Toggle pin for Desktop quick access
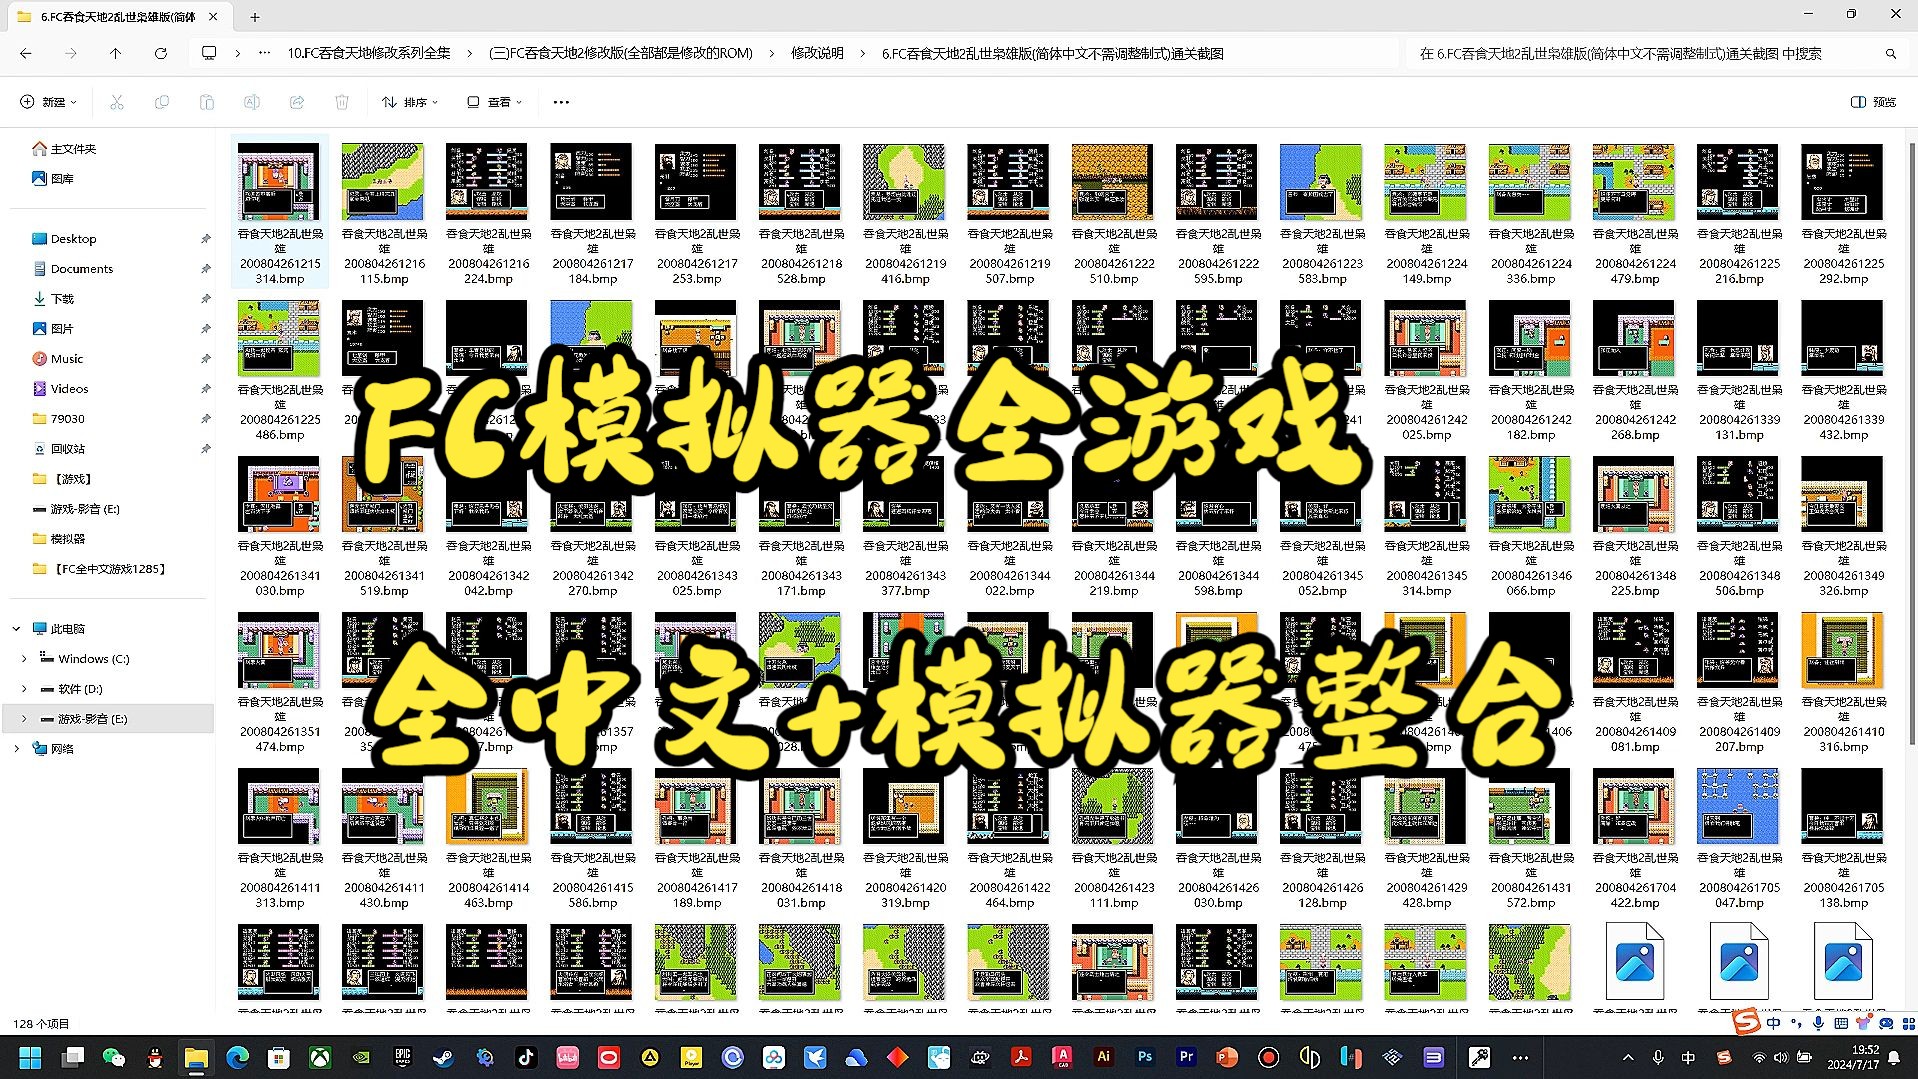This screenshot has width=1918, height=1079. (205, 239)
